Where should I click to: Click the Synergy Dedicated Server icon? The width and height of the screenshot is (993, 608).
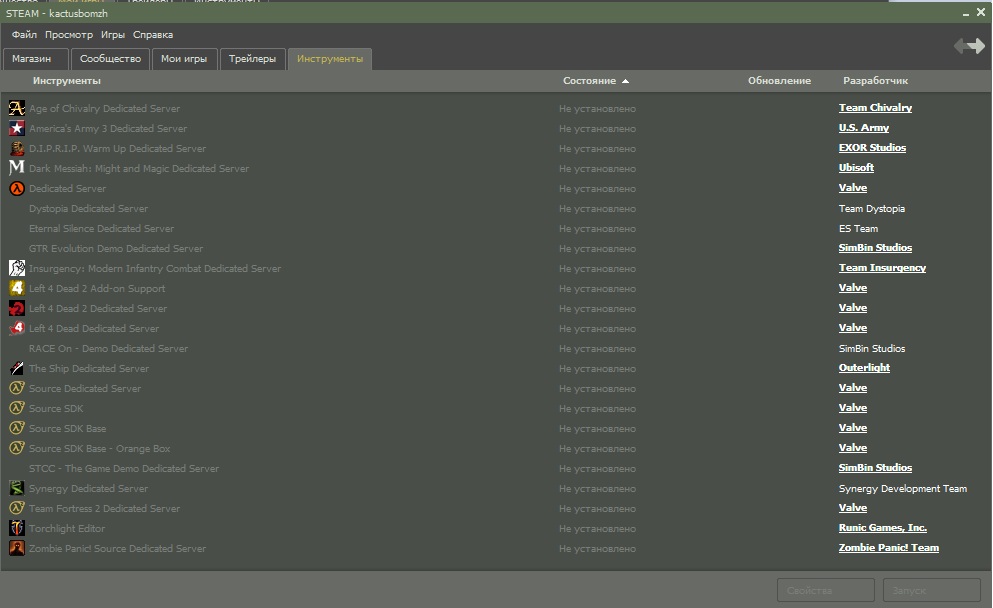pos(17,488)
